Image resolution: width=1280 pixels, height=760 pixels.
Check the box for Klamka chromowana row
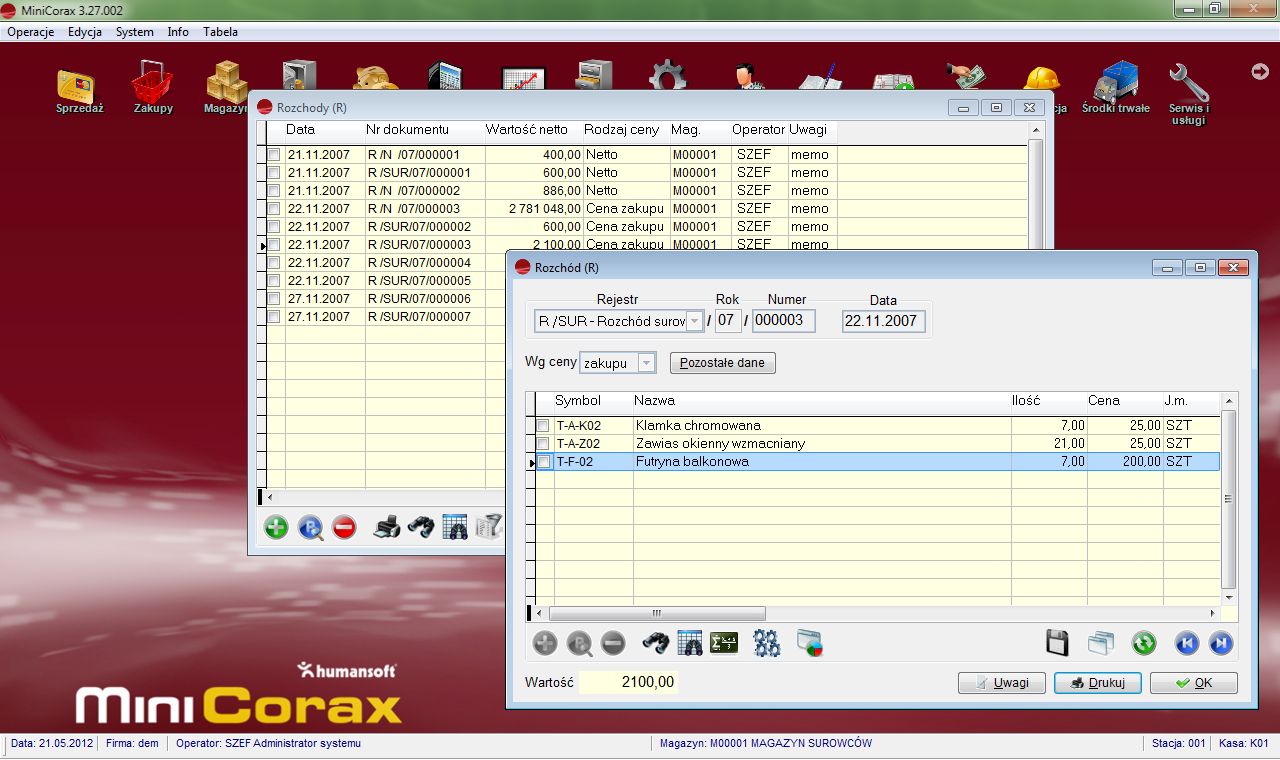pyautogui.click(x=543, y=426)
